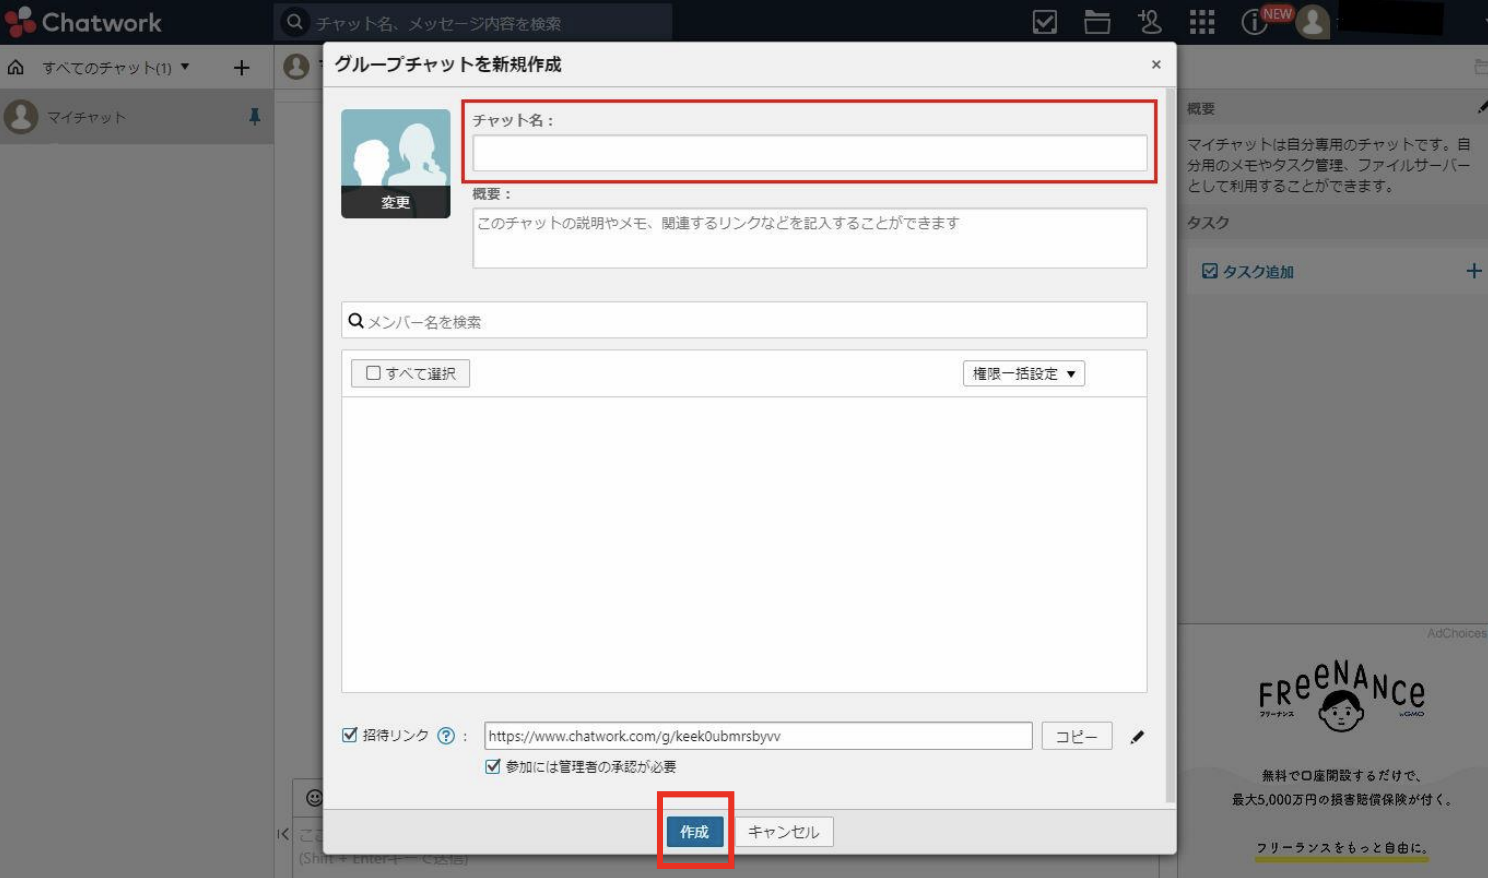Open the apps grid icon in header
The height and width of the screenshot is (878, 1488).
(x=1202, y=22)
